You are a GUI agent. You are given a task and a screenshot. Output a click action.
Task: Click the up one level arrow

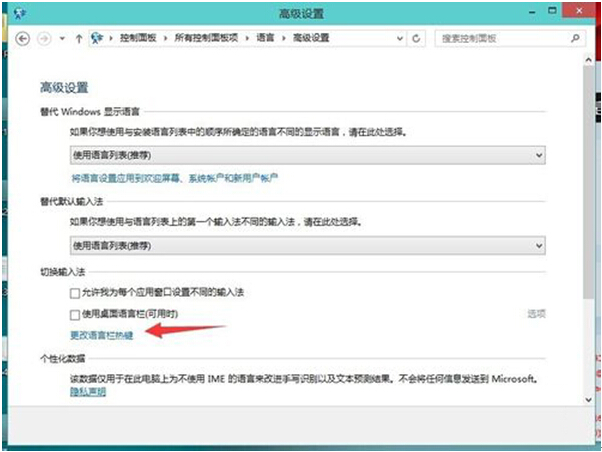[x=78, y=38]
